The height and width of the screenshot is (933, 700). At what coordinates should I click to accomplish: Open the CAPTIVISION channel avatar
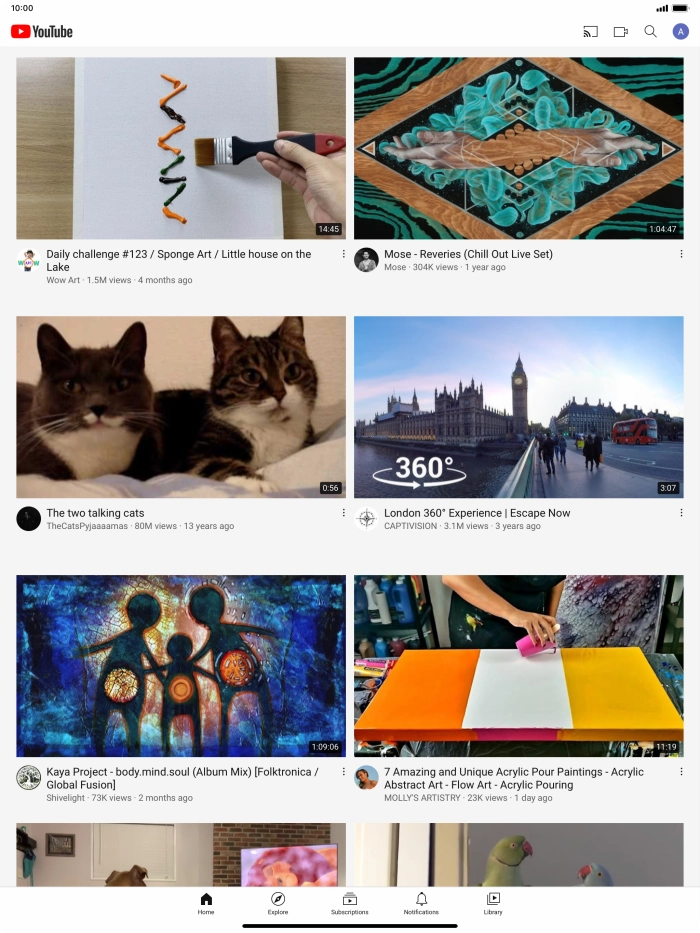pyautogui.click(x=366, y=519)
